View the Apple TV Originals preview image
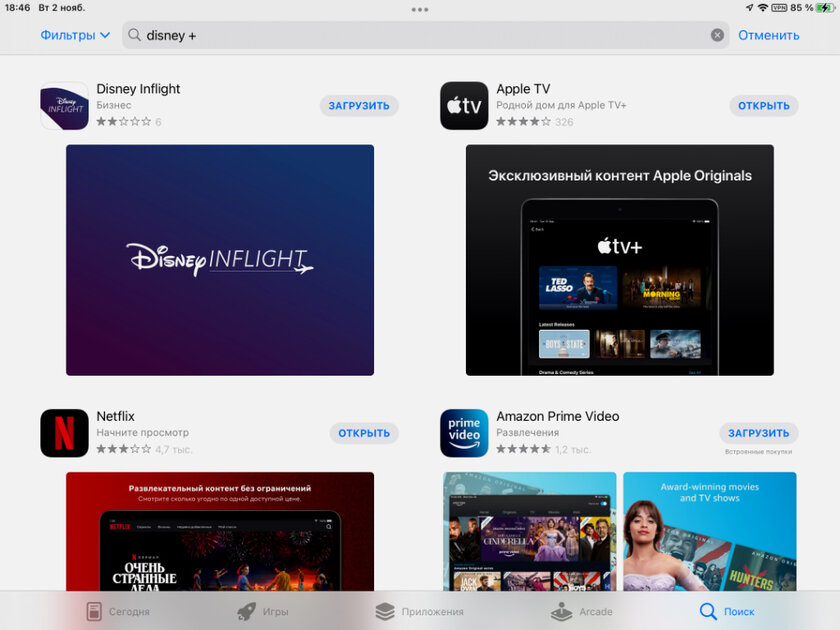840x630 pixels. (619, 260)
